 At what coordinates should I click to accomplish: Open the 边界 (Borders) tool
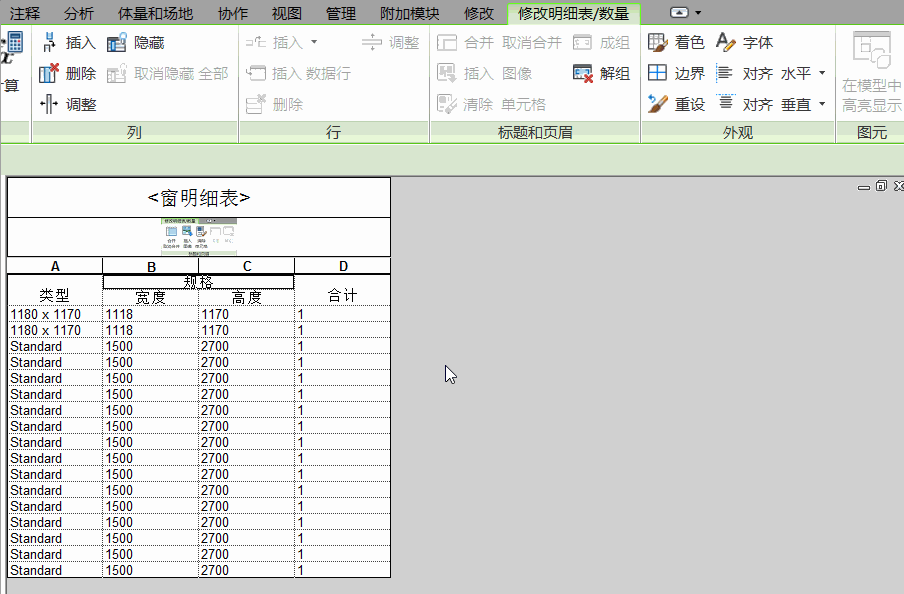(677, 73)
